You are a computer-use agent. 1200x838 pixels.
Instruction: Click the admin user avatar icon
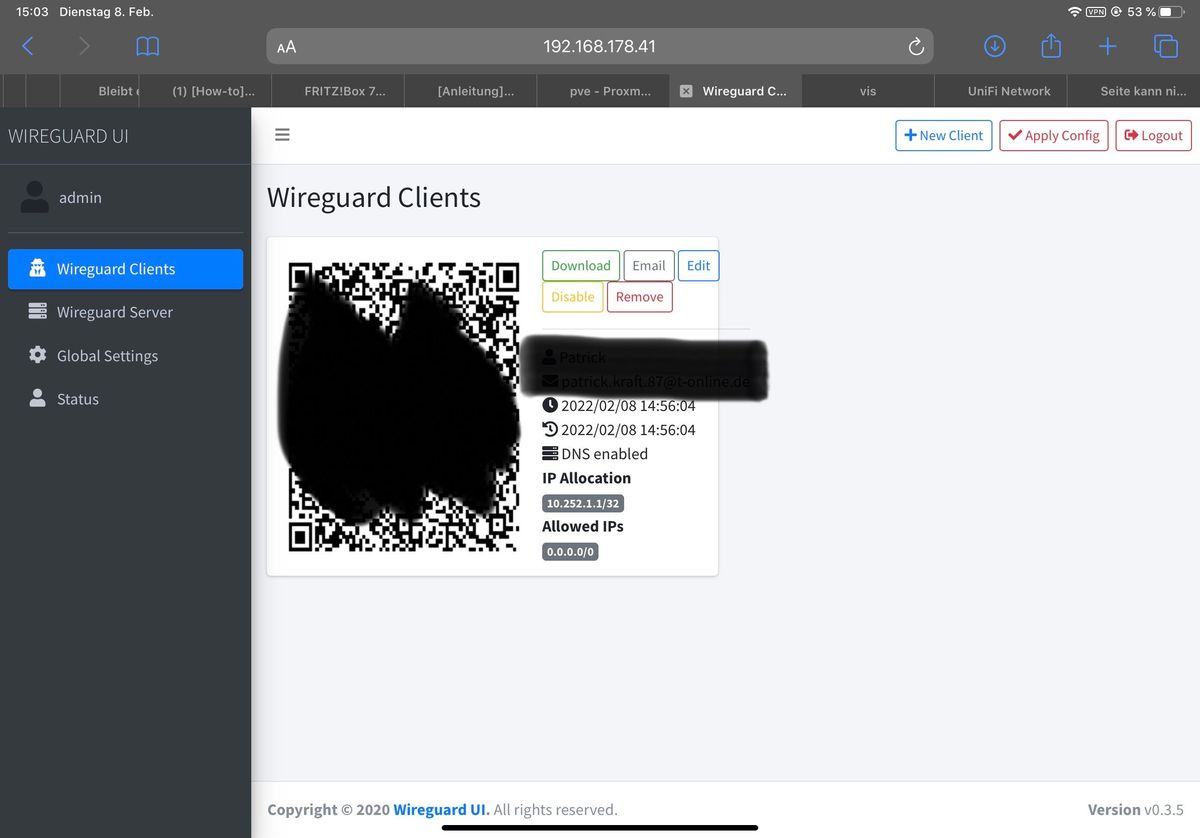(x=35, y=197)
